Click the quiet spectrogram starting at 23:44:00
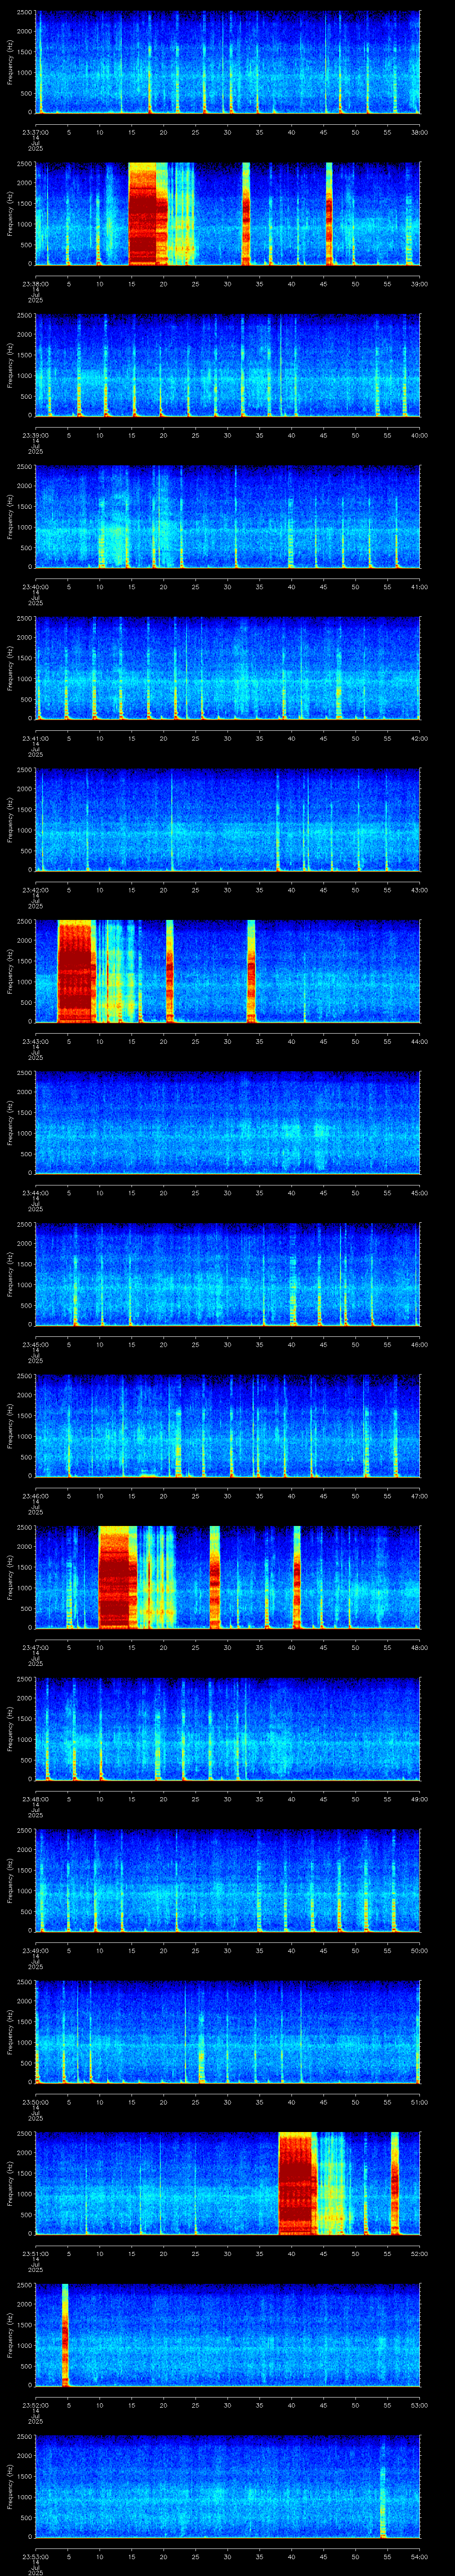Image resolution: width=455 pixels, height=2576 pixels. (228, 1123)
